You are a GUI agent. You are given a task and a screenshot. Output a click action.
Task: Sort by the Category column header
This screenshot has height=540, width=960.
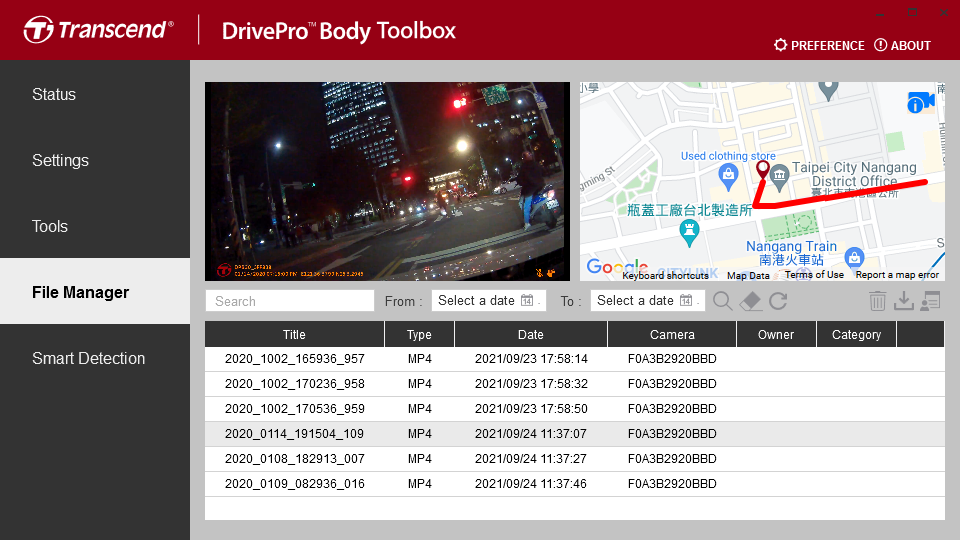pyautogui.click(x=857, y=334)
